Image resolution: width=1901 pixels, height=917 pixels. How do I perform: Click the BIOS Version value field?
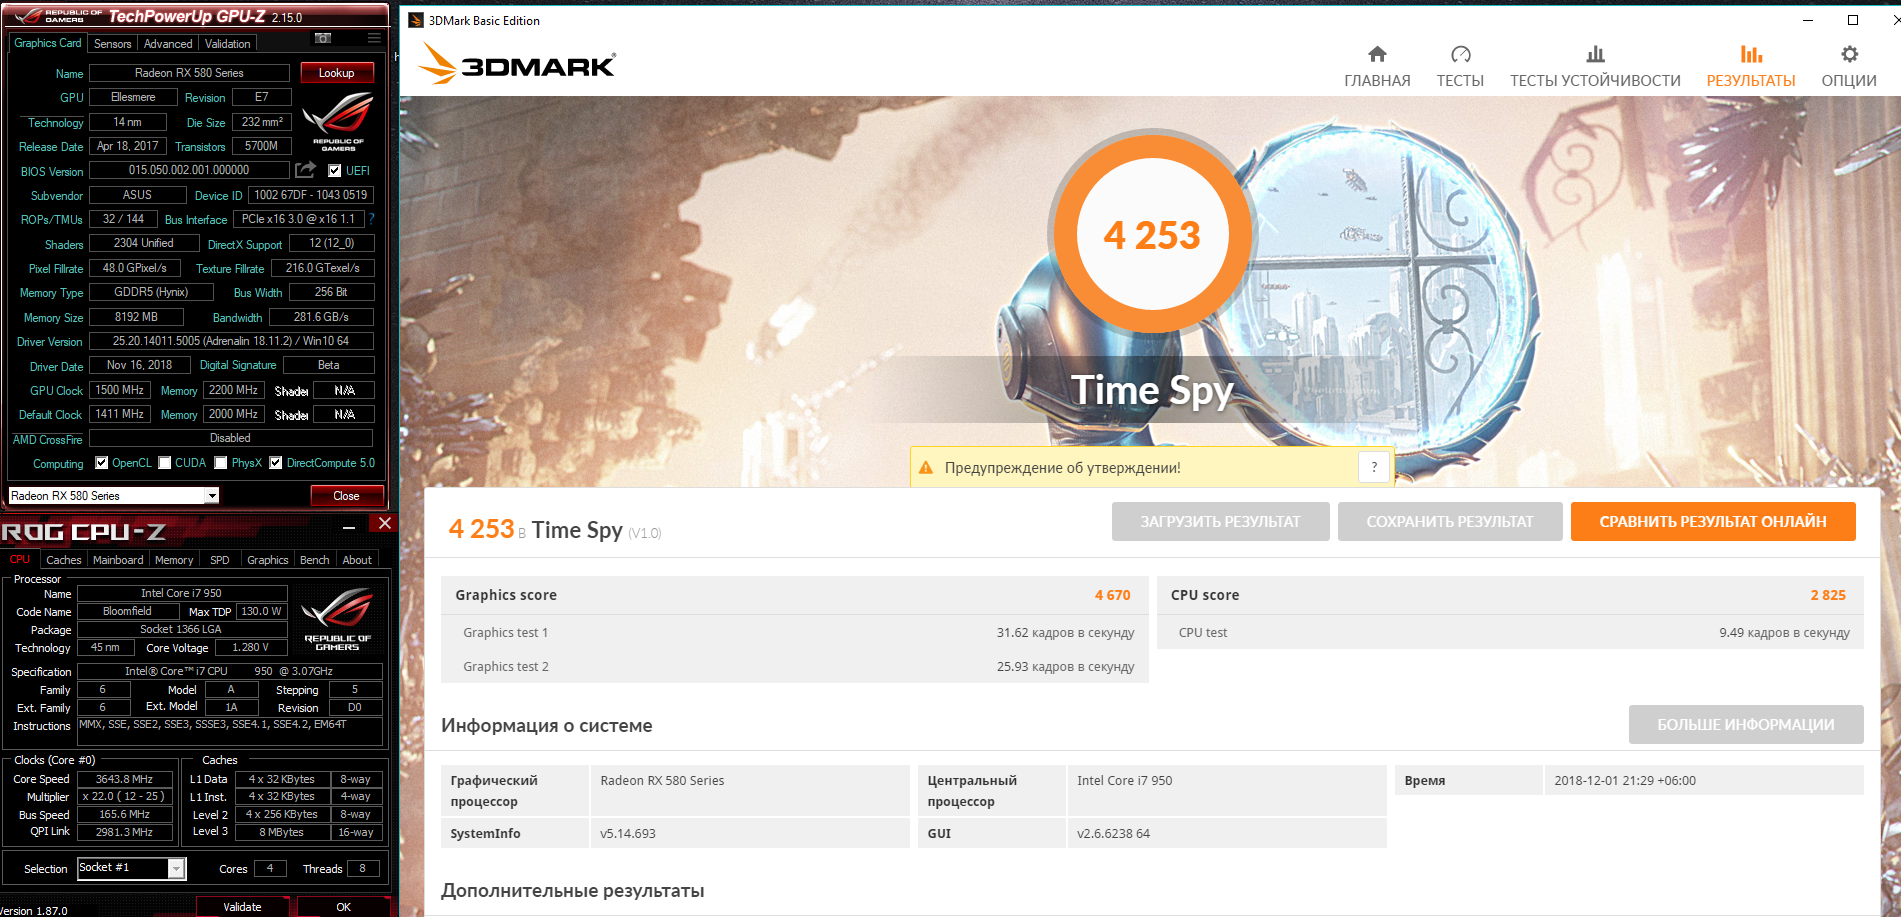click(189, 170)
